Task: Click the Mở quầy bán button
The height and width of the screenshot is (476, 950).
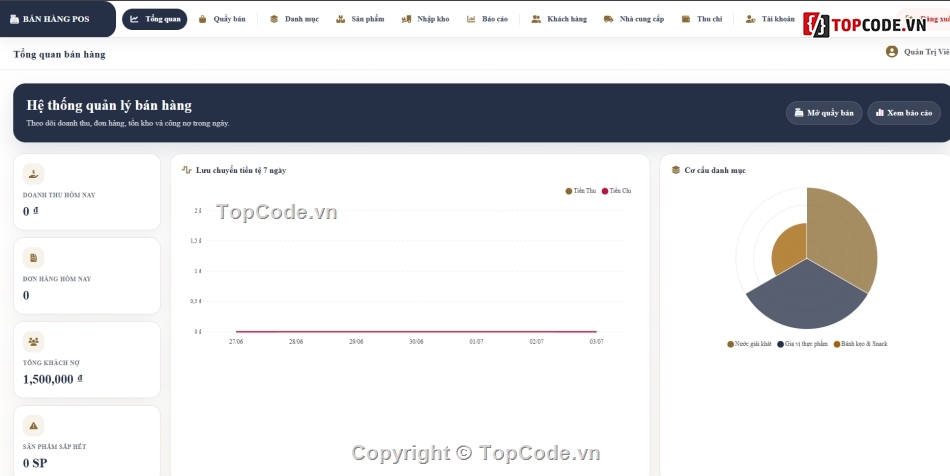Action: coord(824,113)
